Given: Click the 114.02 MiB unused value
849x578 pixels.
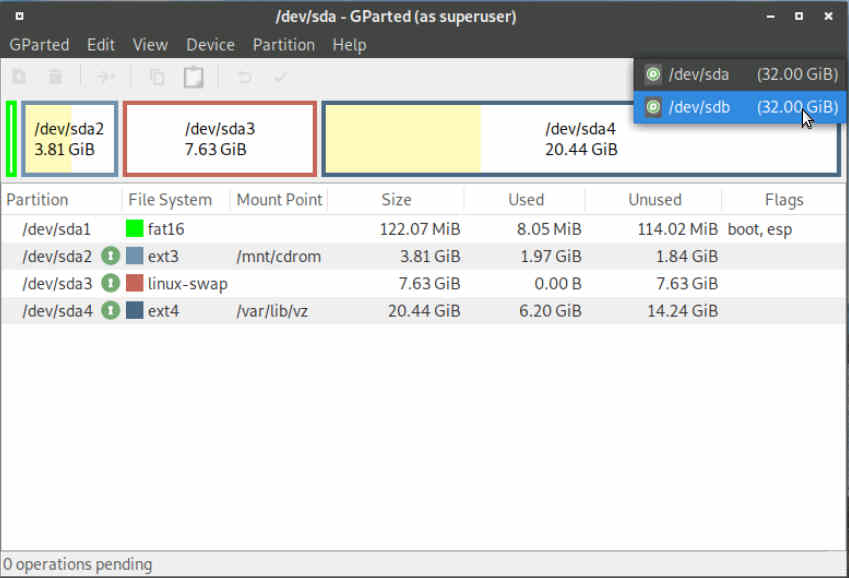Looking at the screenshot, I should (x=677, y=229).
